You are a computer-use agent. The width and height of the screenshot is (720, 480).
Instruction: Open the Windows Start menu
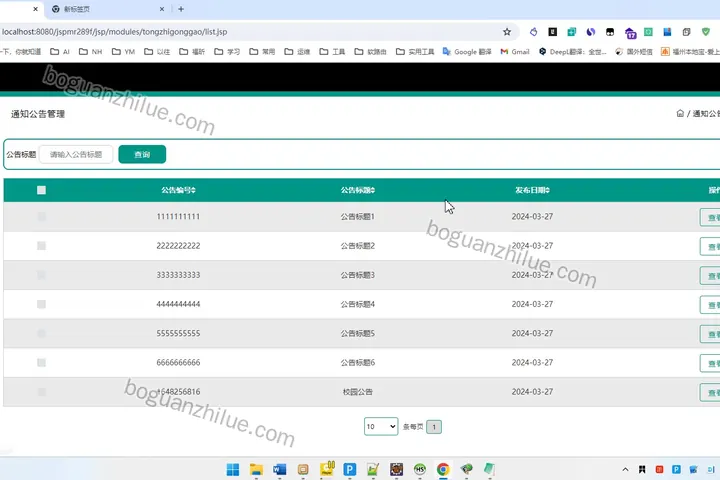[233, 469]
